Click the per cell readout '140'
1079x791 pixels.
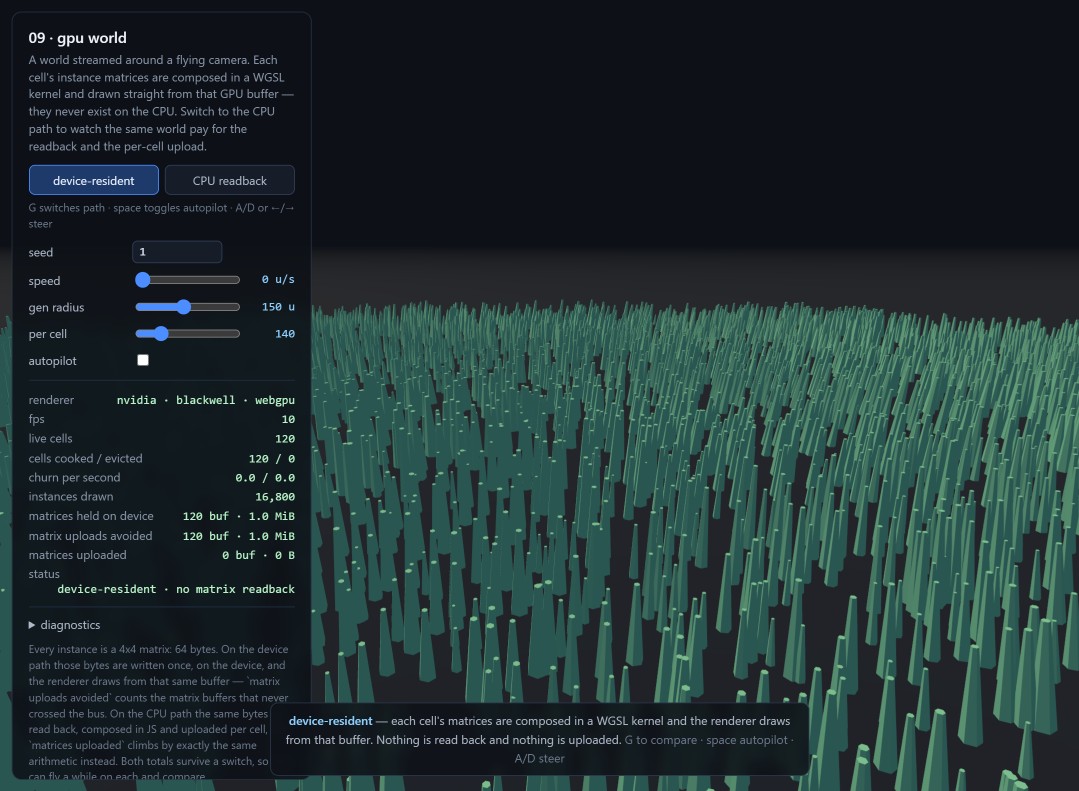point(285,334)
